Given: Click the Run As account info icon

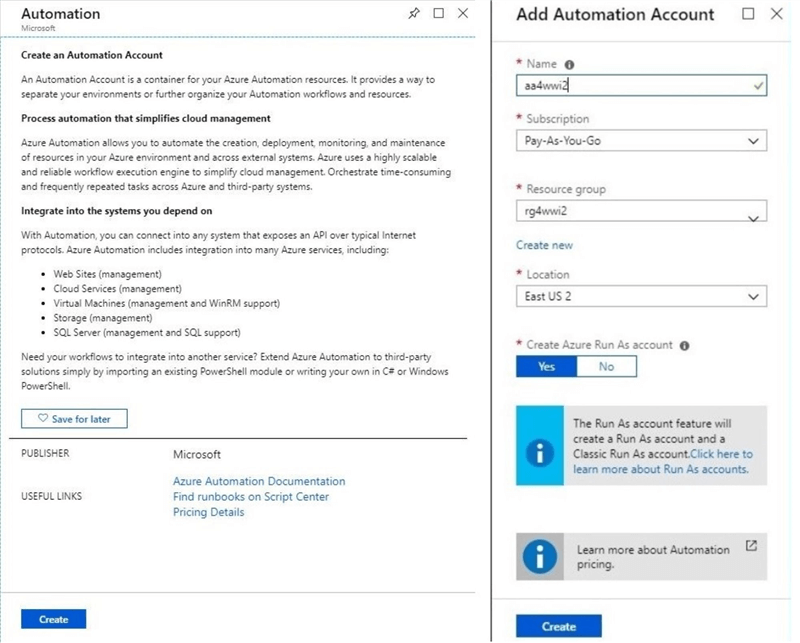Looking at the screenshot, I should 684,345.
